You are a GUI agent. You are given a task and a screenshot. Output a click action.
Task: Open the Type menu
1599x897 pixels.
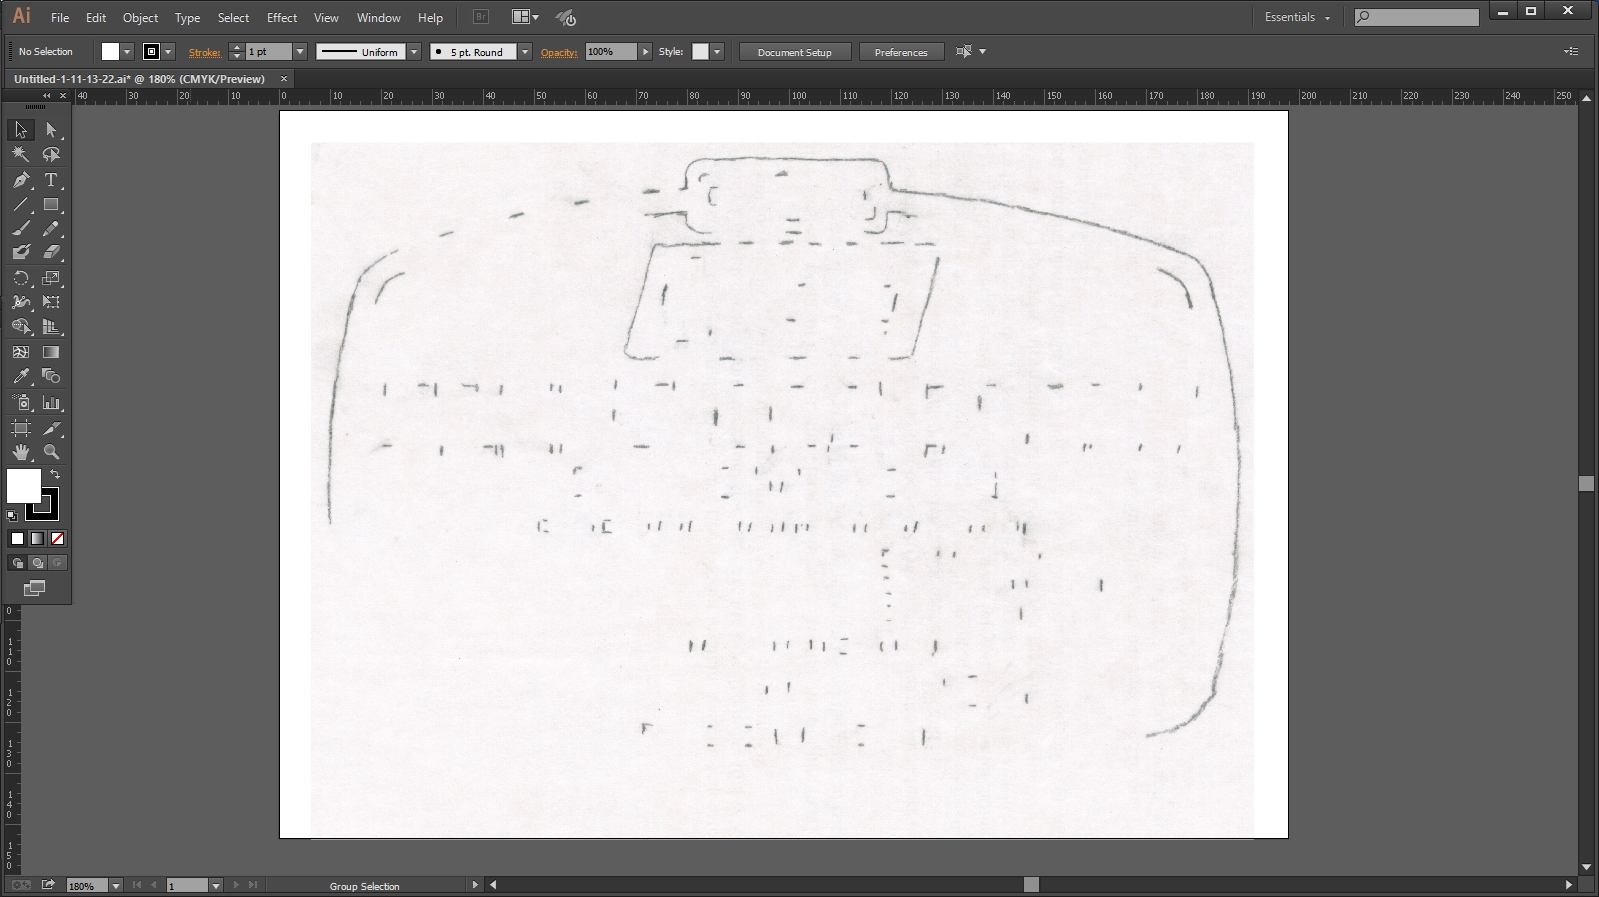point(187,17)
